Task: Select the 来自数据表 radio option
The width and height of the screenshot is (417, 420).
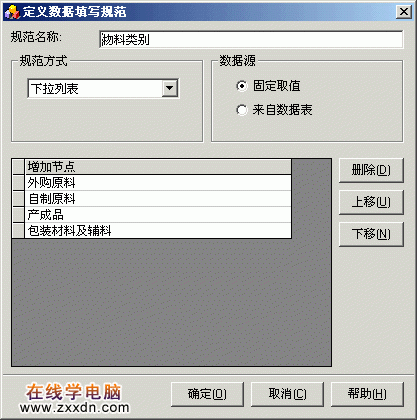Action: tap(242, 110)
